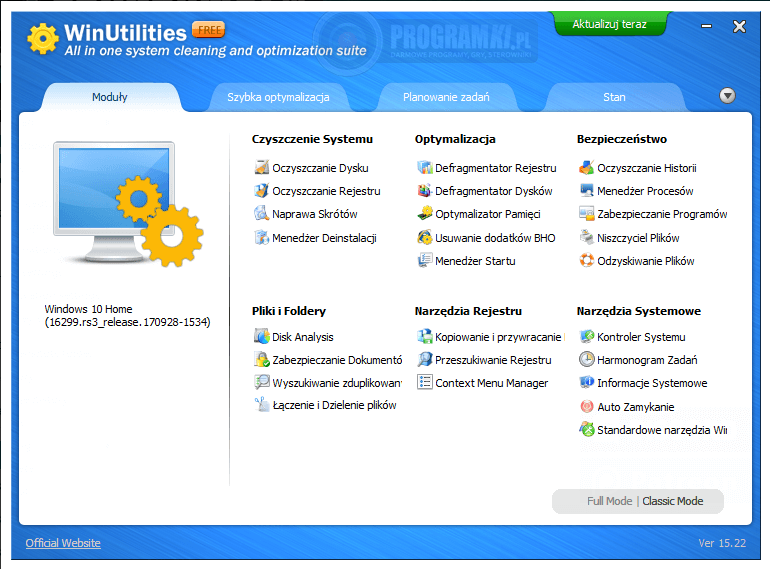Click the Optymalizator Pamięci icon
This screenshot has width=770, height=569.
(x=424, y=214)
